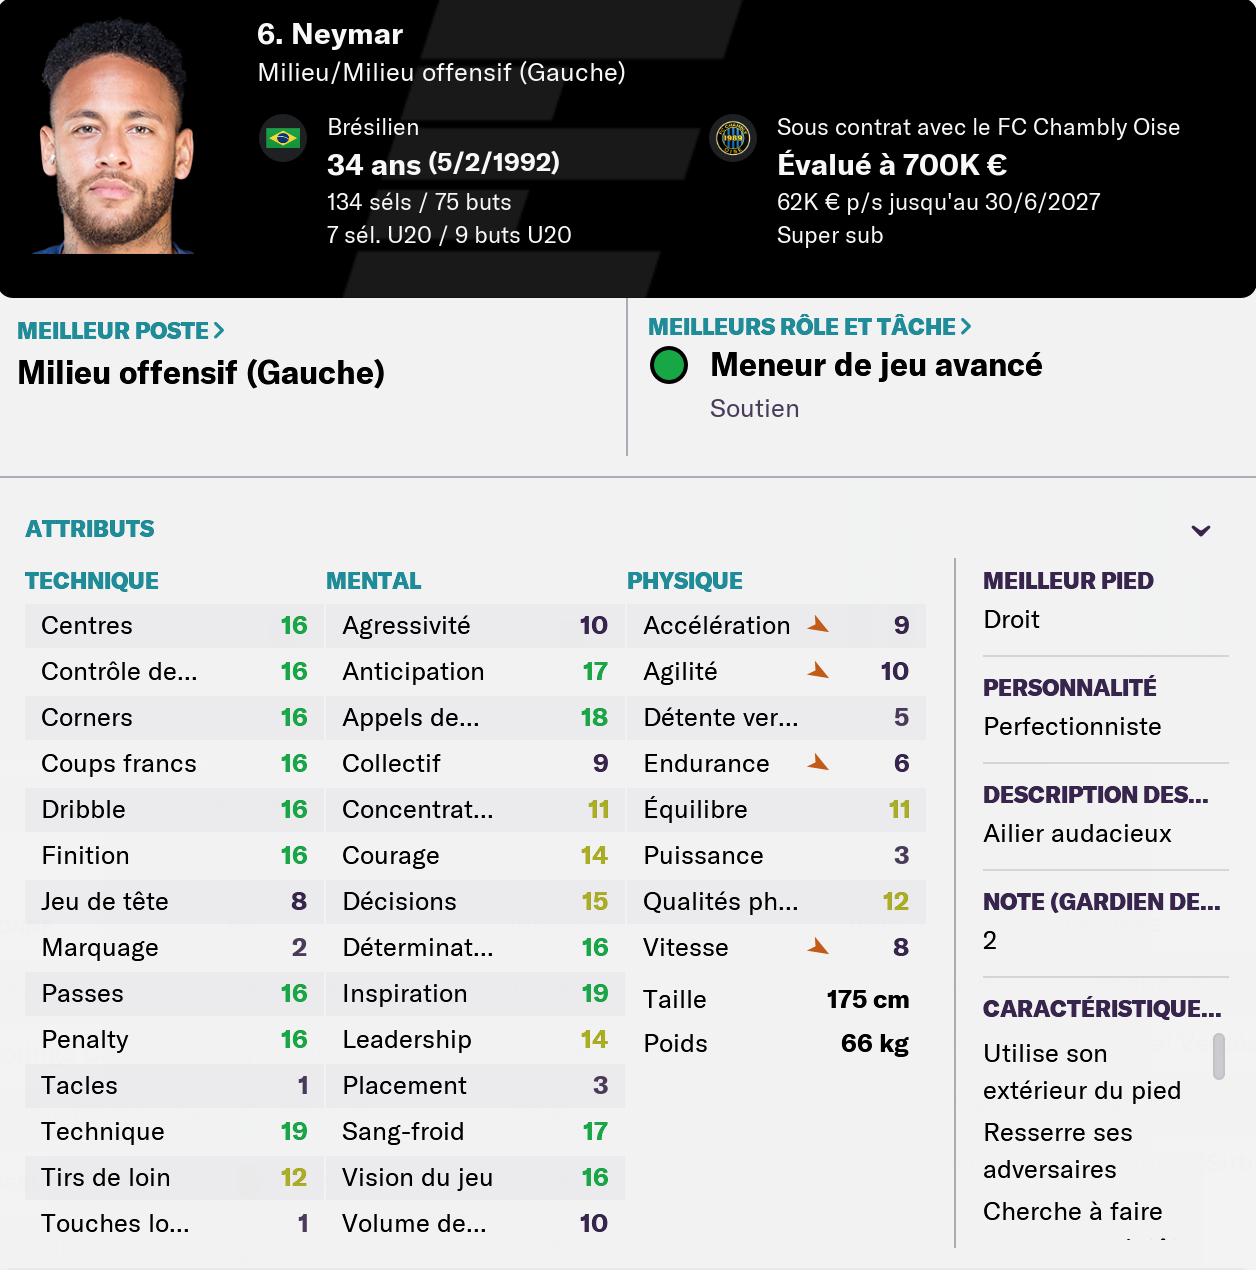Collapse the Attributs section chevron
This screenshot has height=1270, width=1256.
[x=1201, y=531]
